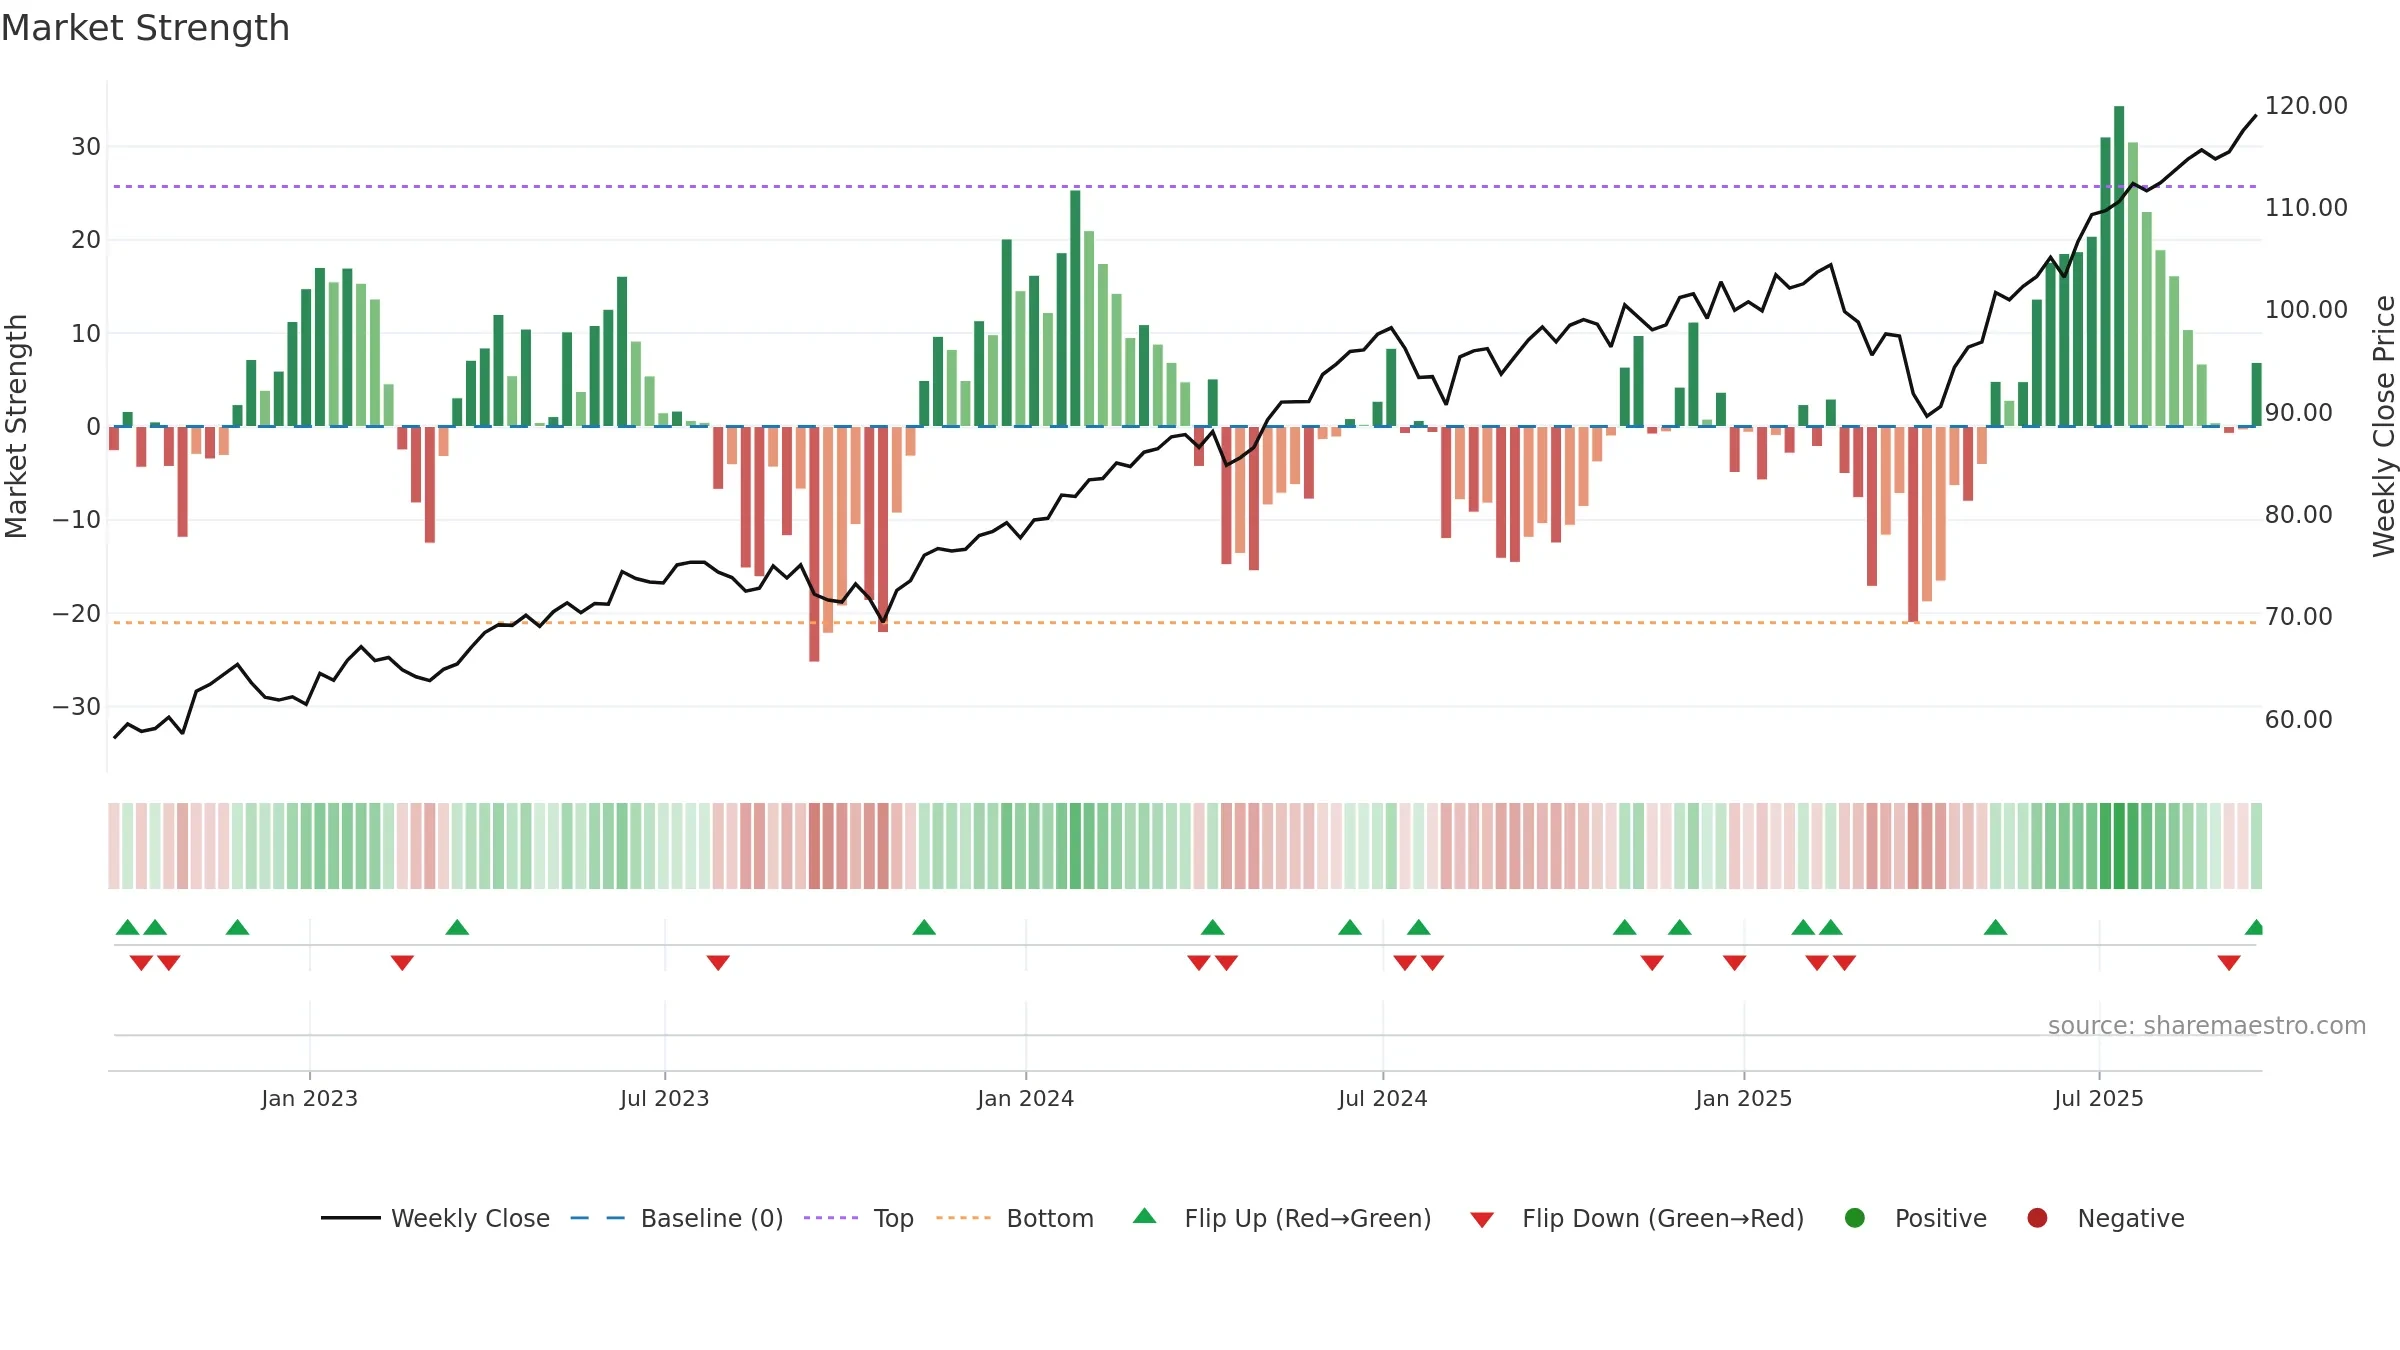Click the Market Strength chart title
Screen dimensions: 2400x1350
[x=146, y=28]
